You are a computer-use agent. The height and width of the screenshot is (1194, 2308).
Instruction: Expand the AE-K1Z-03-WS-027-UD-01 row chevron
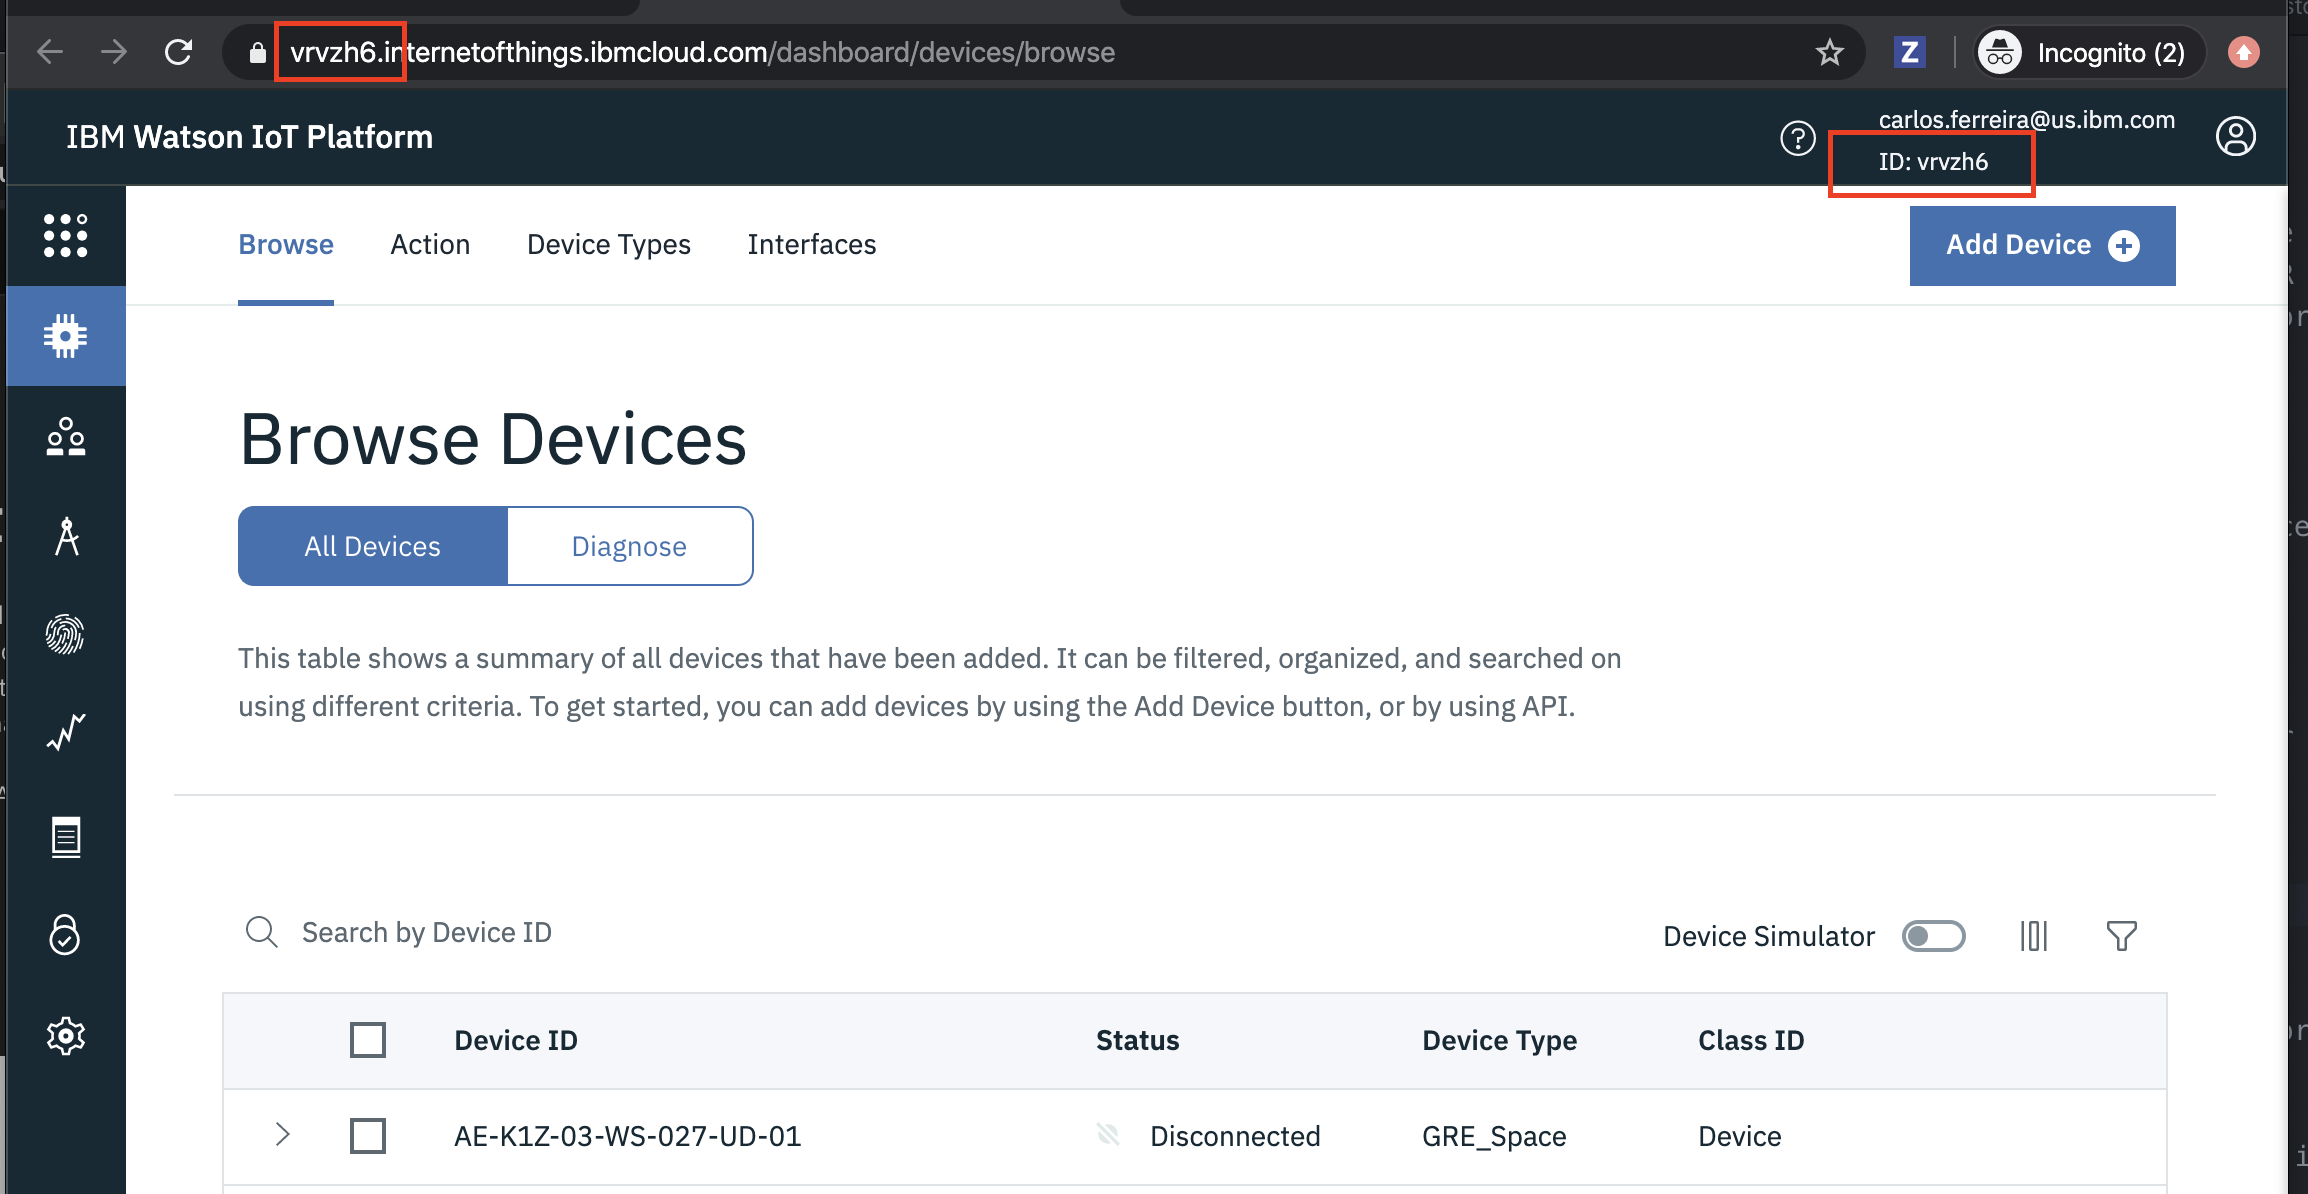click(283, 1134)
